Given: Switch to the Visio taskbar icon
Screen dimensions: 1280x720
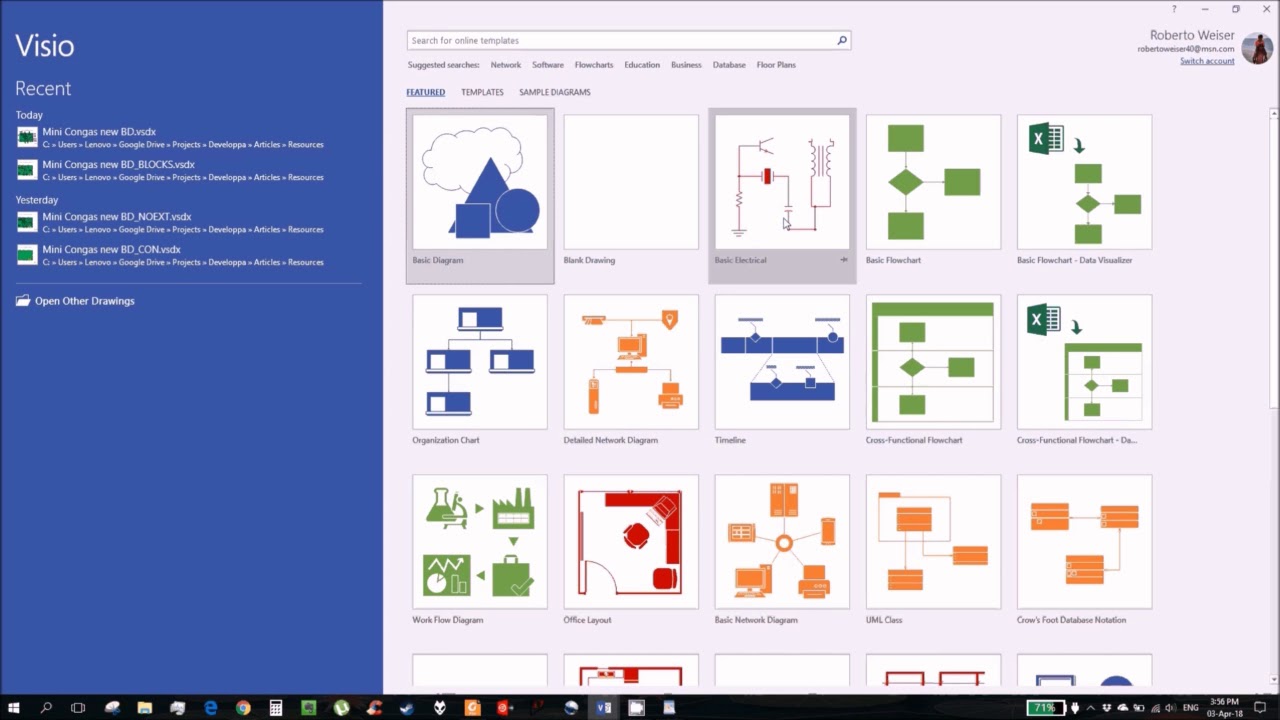Looking at the screenshot, I should [604, 708].
